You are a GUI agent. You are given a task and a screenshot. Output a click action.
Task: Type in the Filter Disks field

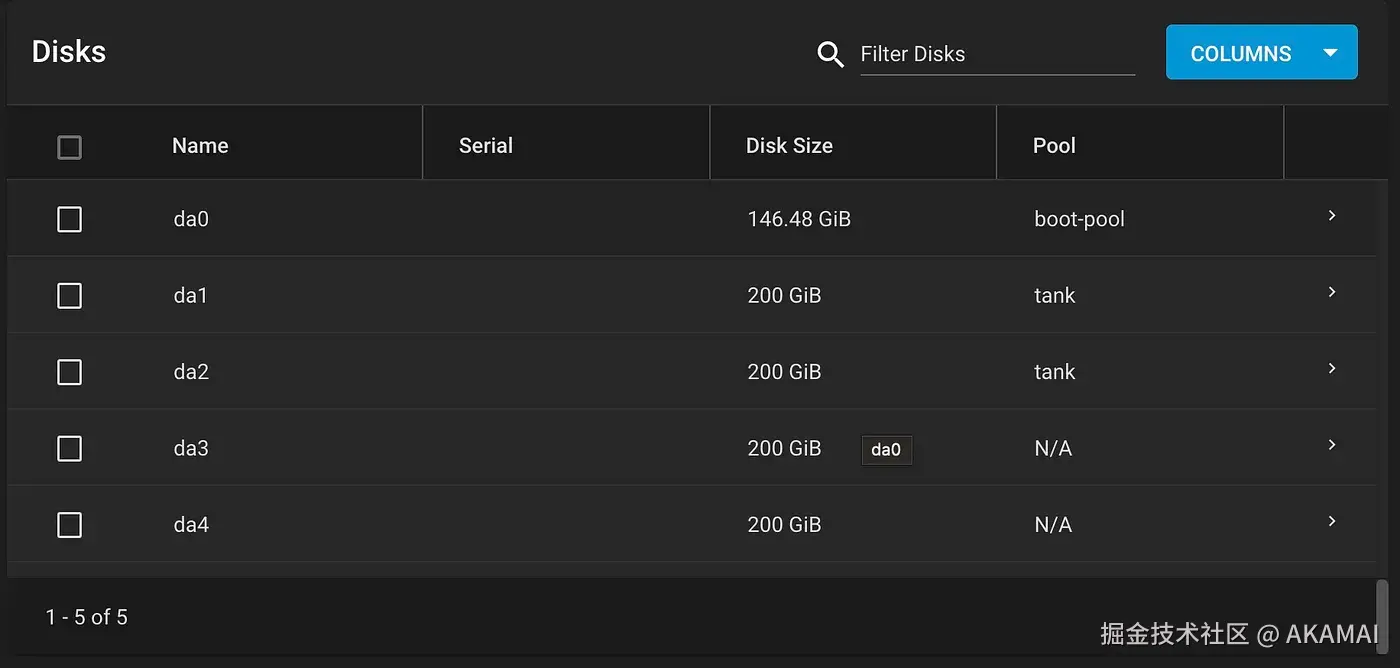(x=996, y=54)
